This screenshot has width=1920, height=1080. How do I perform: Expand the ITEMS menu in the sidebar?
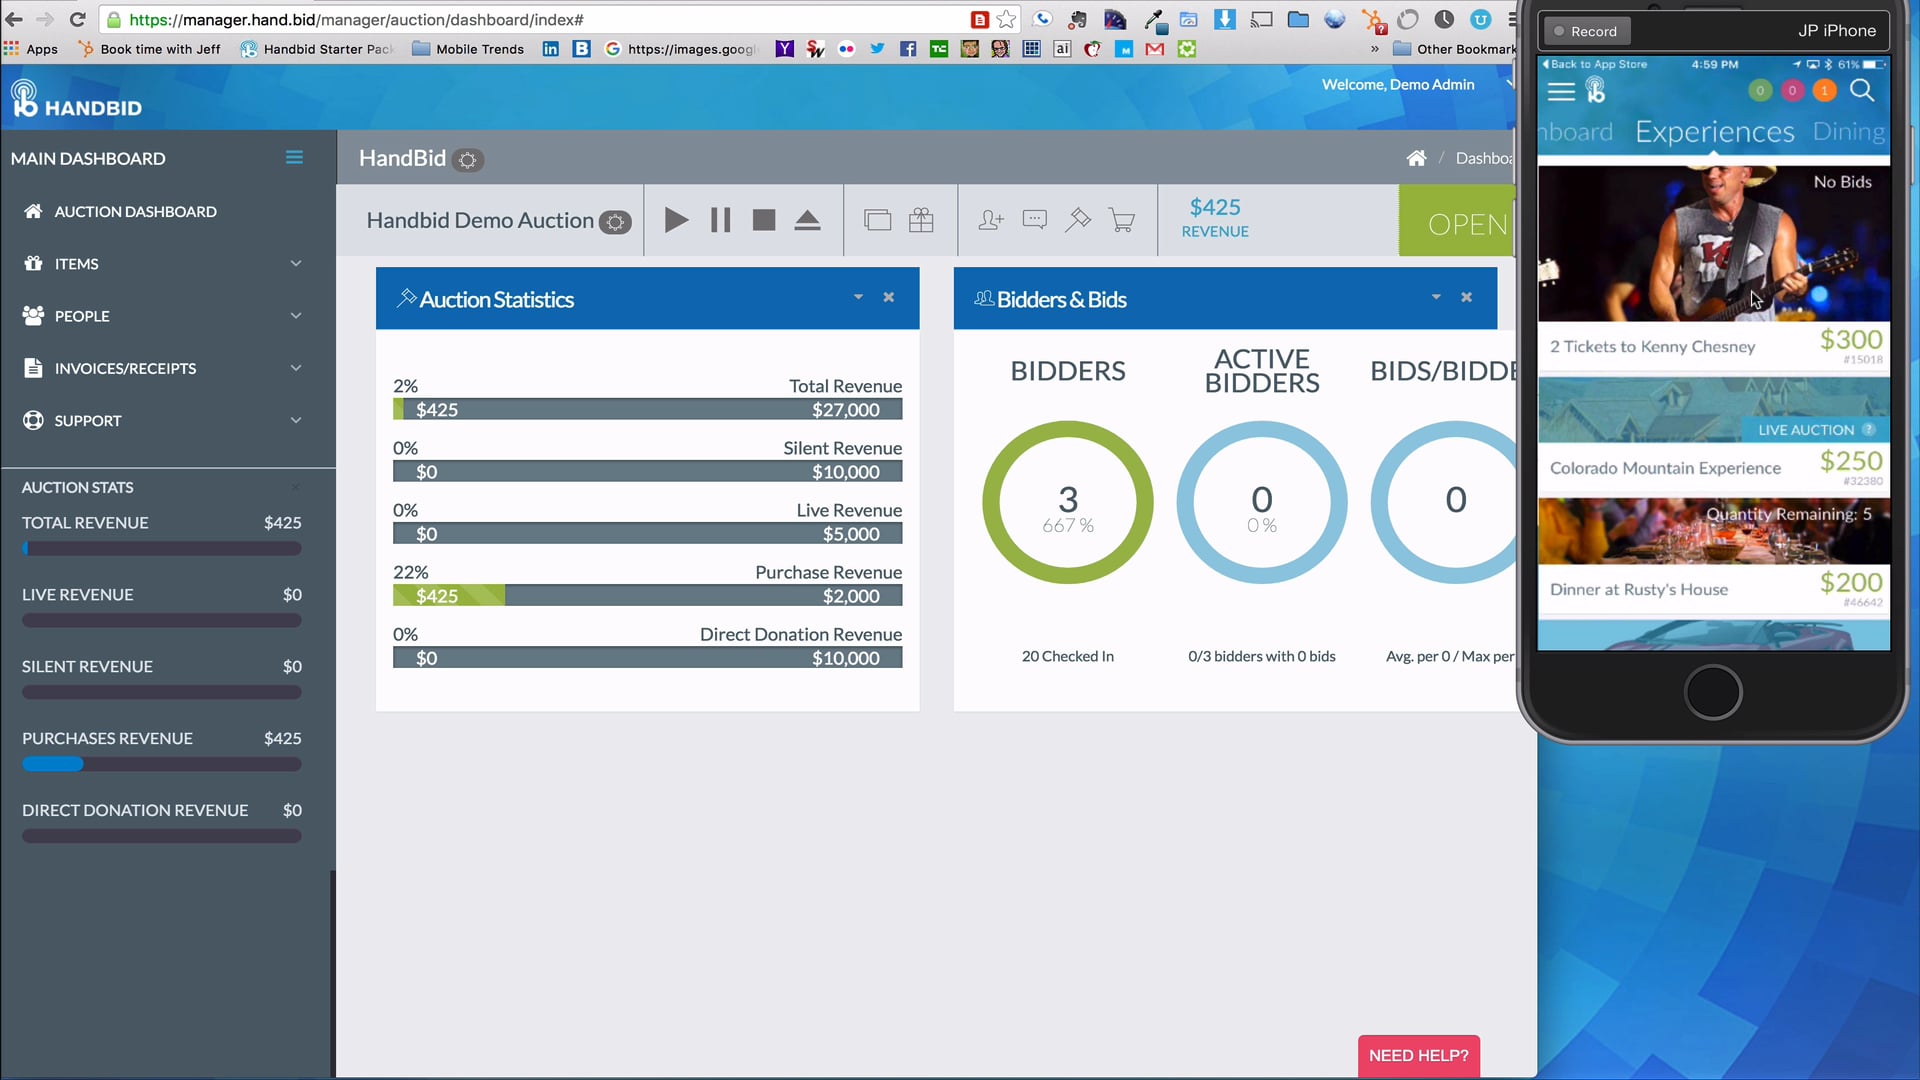click(x=296, y=263)
